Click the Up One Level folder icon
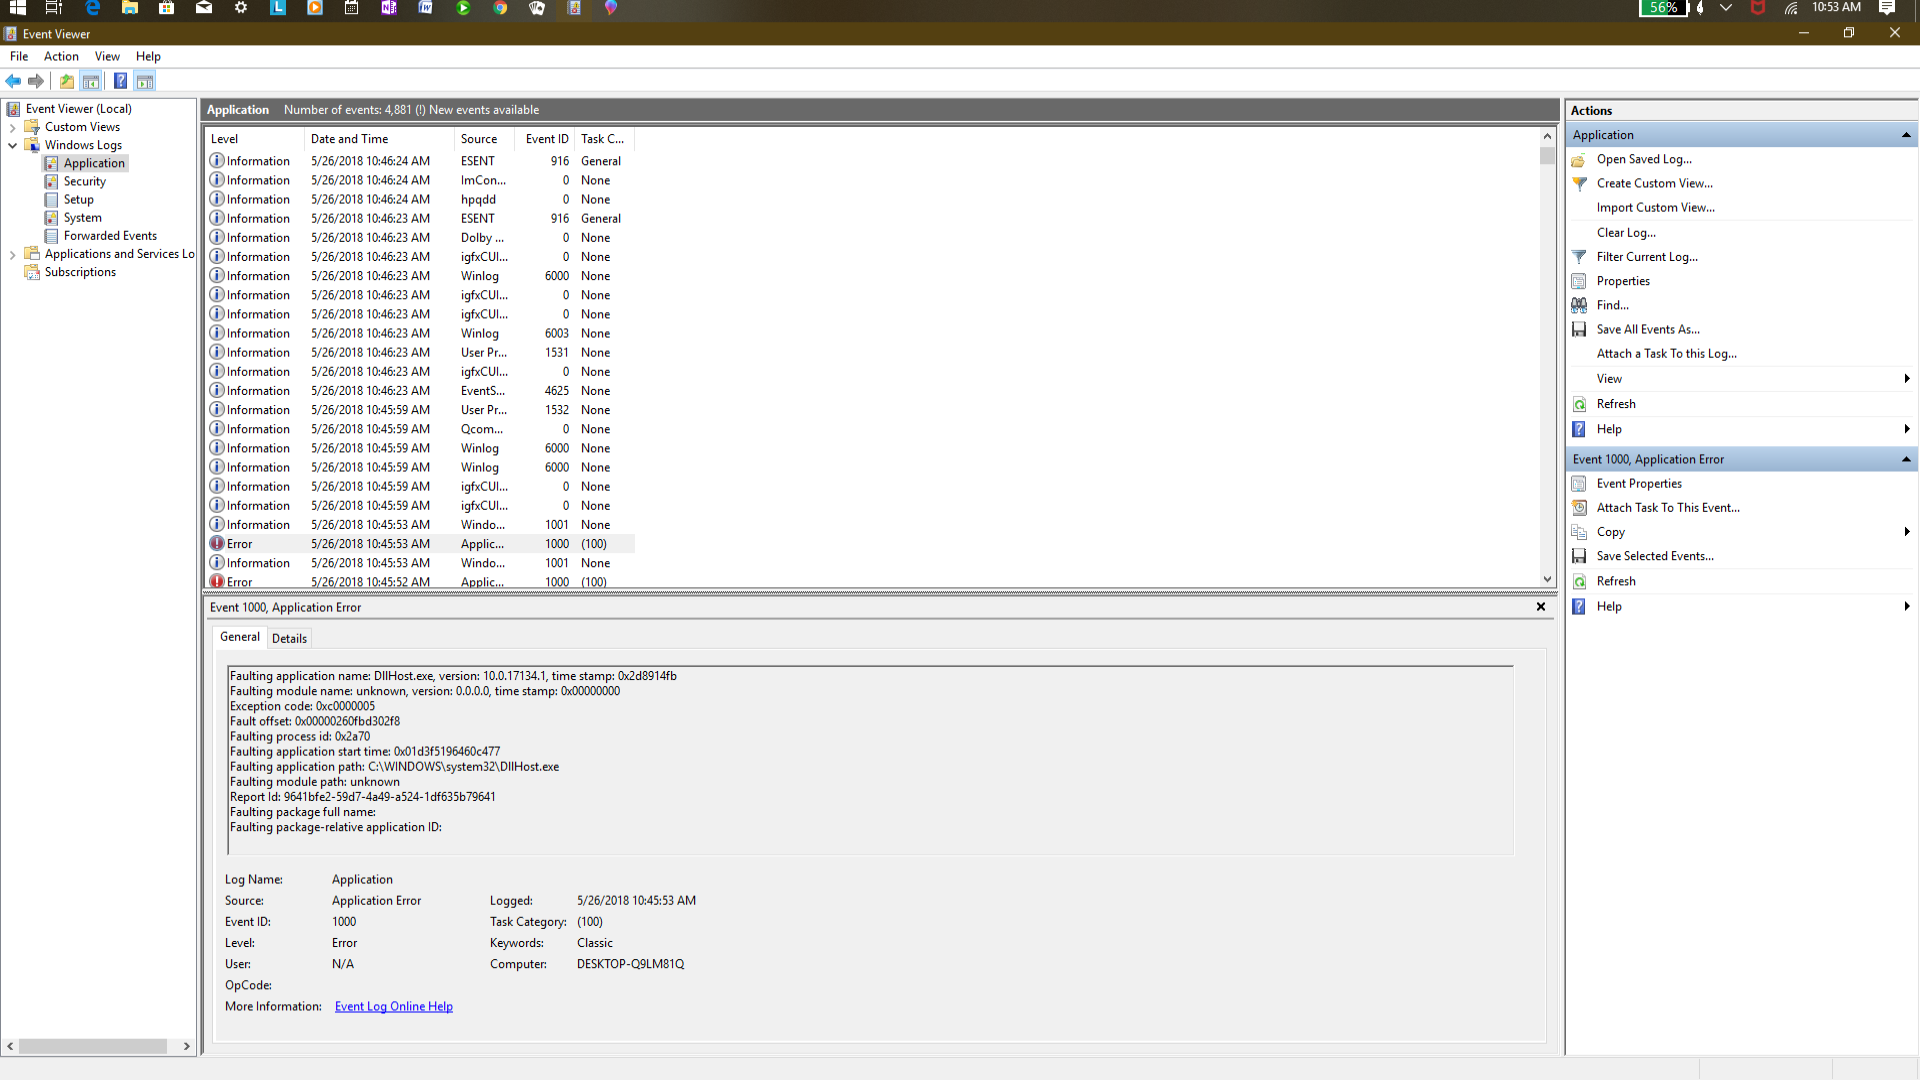Viewport: 1920px width, 1080px height. pos(66,81)
